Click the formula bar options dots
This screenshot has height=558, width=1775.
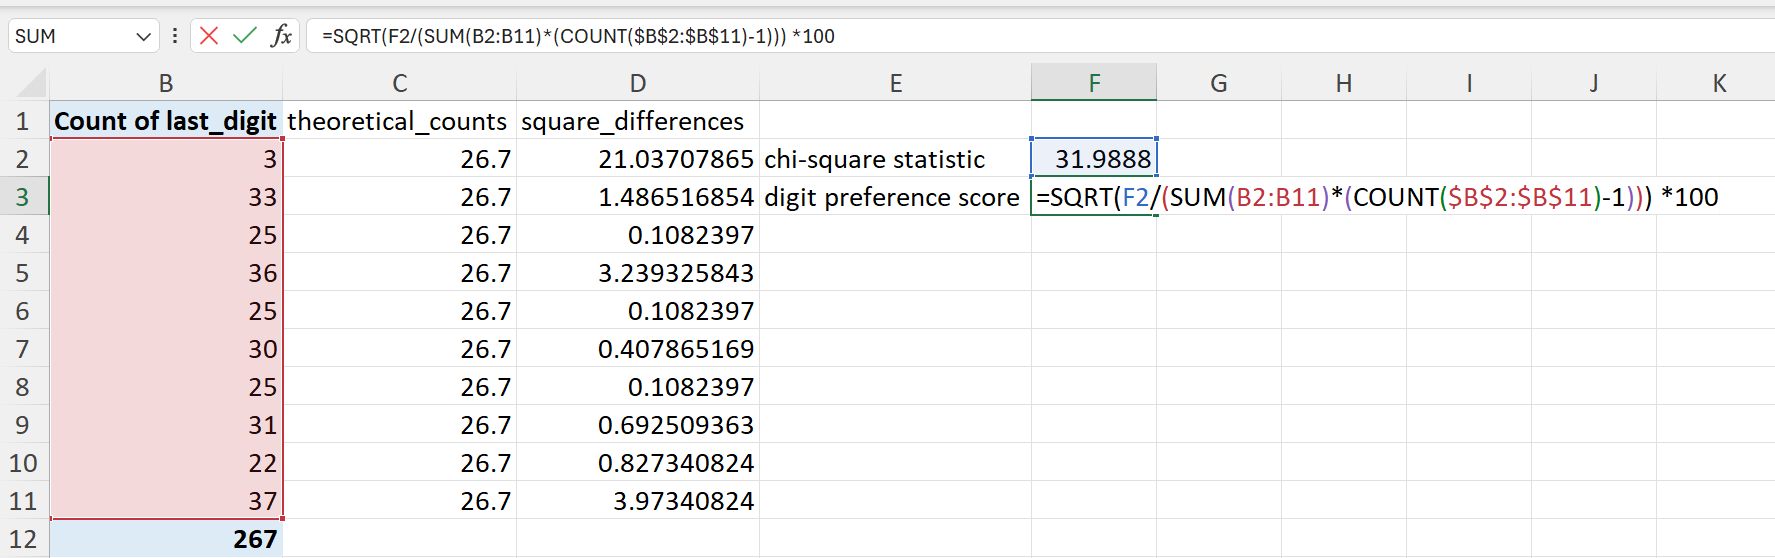pyautogui.click(x=175, y=36)
